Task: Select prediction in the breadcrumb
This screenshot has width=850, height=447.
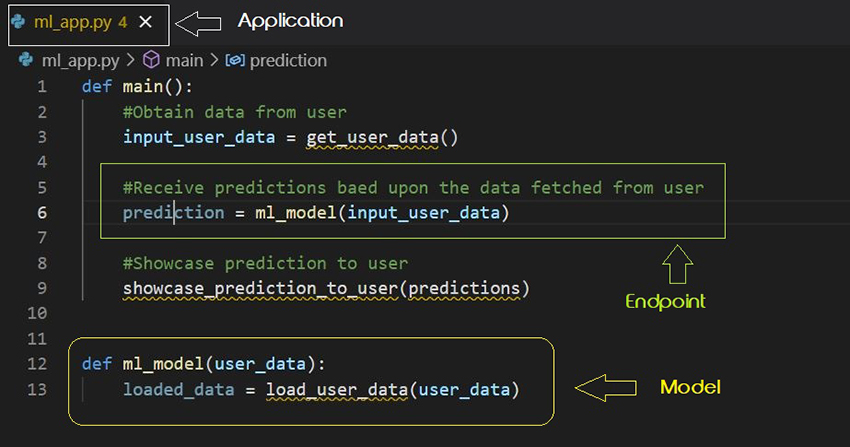Action: click(x=288, y=60)
